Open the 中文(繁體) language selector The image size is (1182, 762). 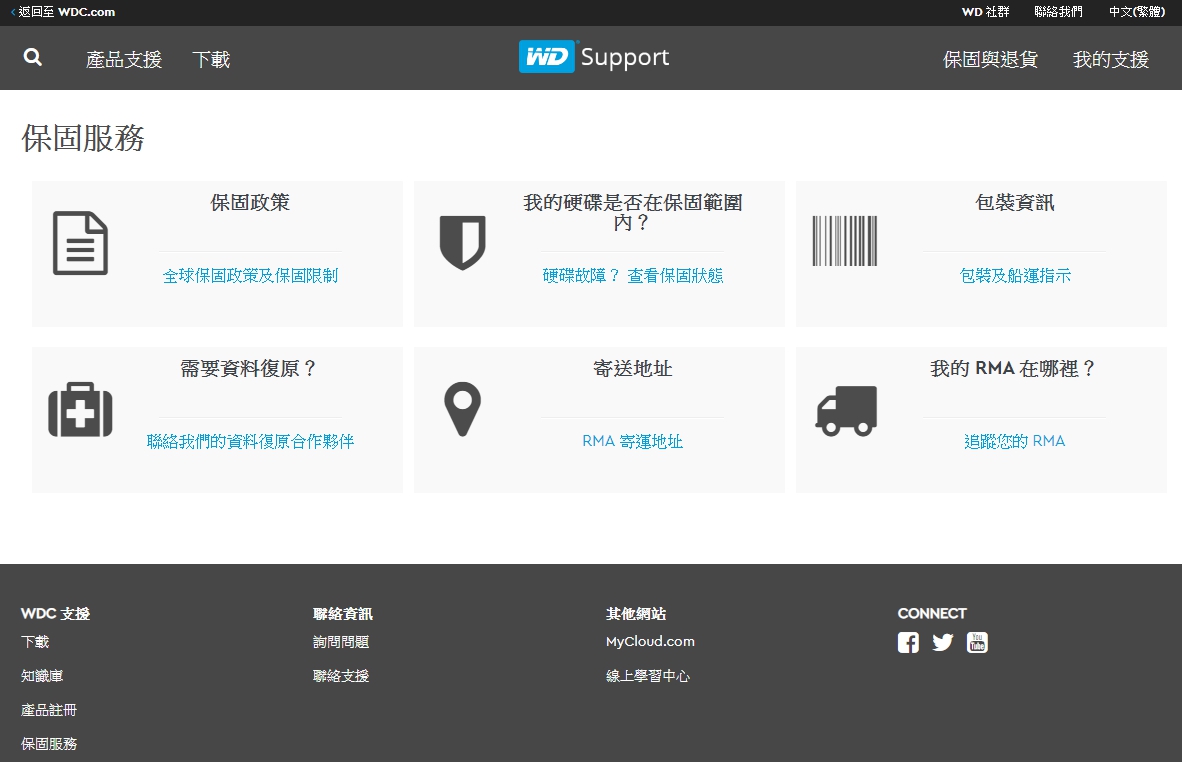pos(1137,12)
